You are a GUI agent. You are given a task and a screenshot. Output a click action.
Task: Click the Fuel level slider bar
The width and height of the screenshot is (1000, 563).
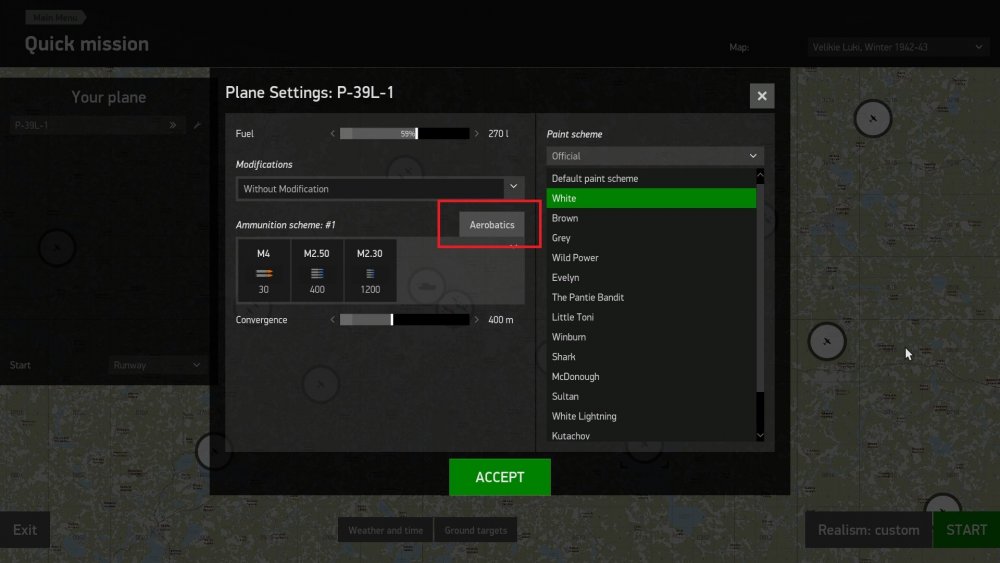point(404,134)
